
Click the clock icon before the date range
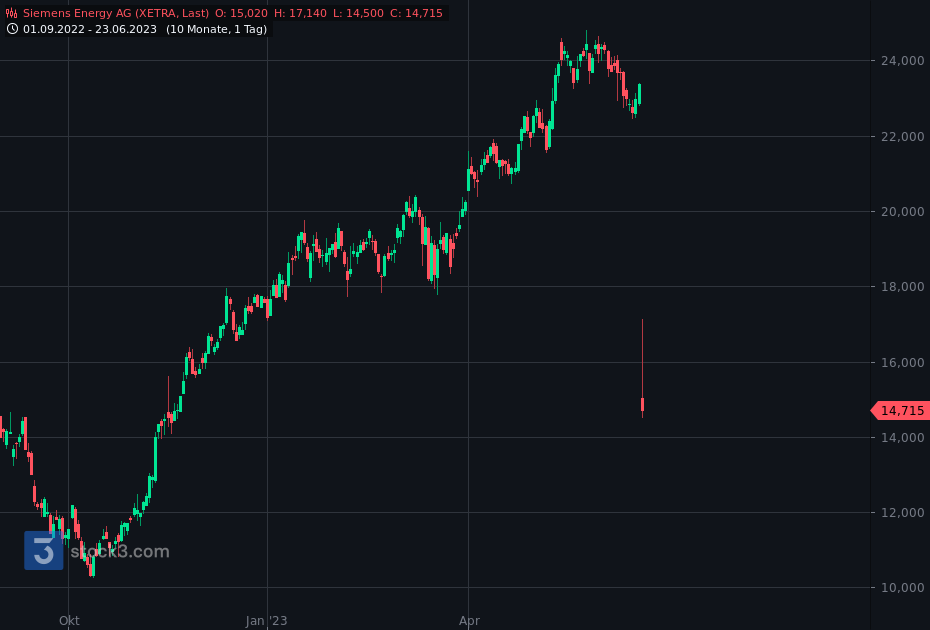(x=12, y=29)
